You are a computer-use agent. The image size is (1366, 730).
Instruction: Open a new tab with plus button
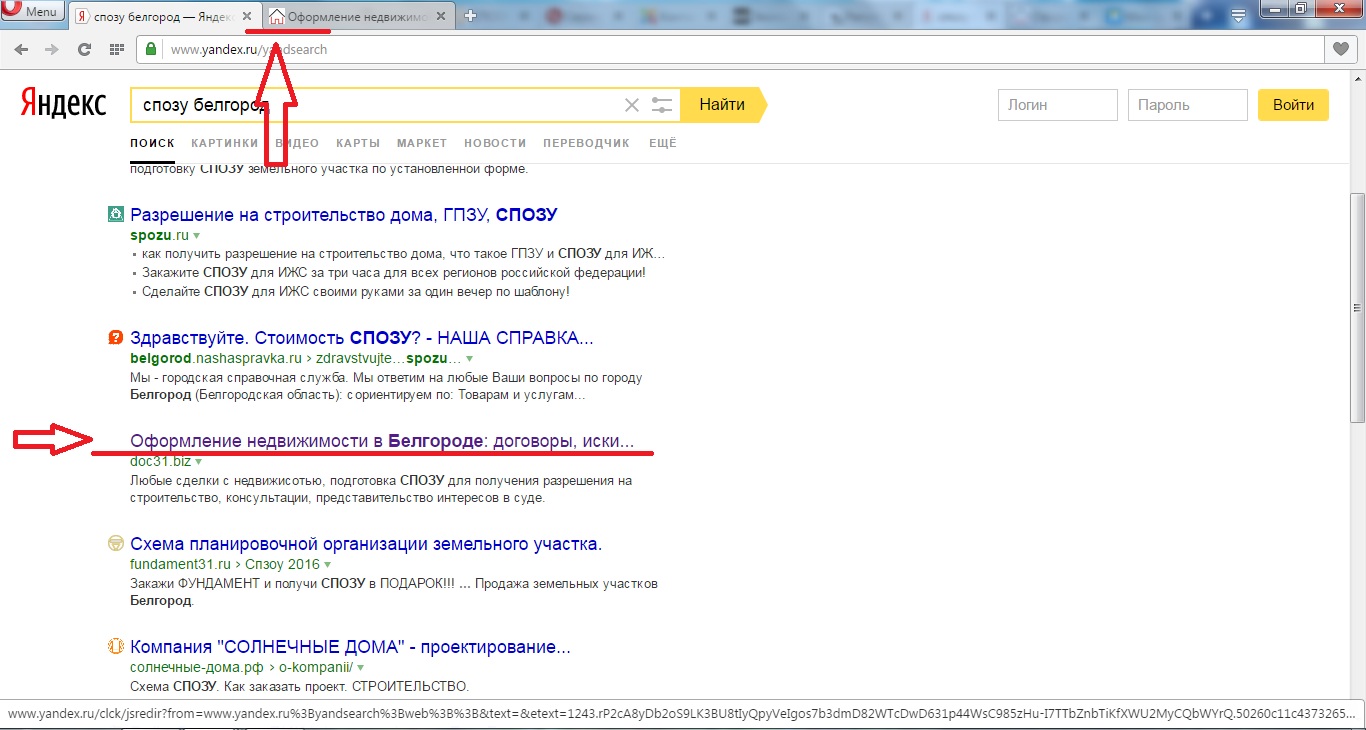point(471,16)
